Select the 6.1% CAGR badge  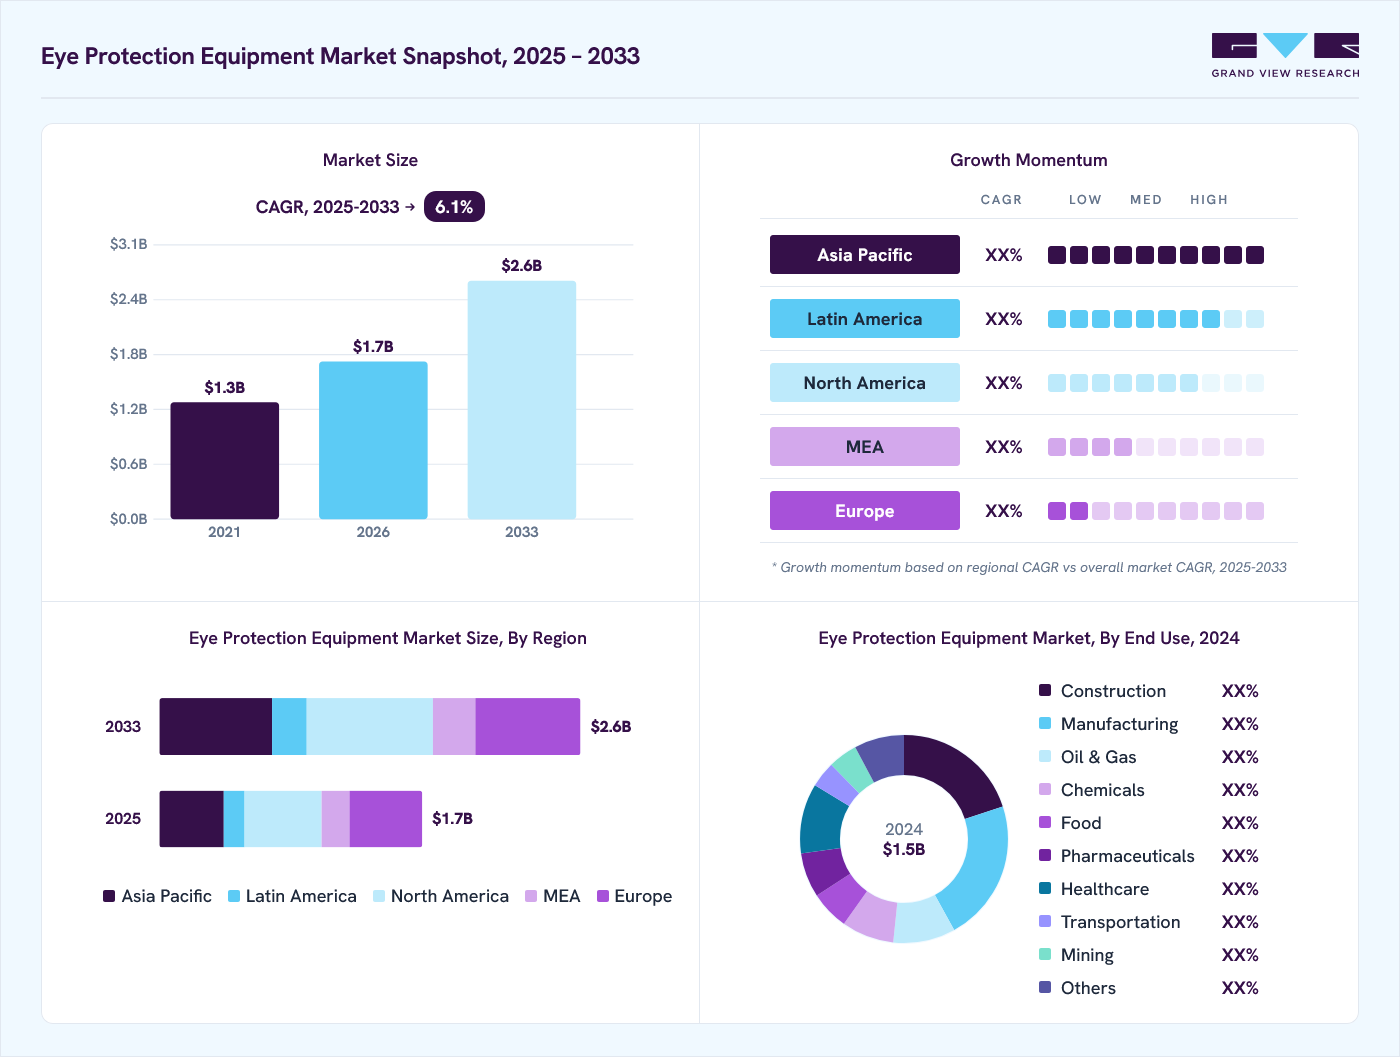(454, 207)
